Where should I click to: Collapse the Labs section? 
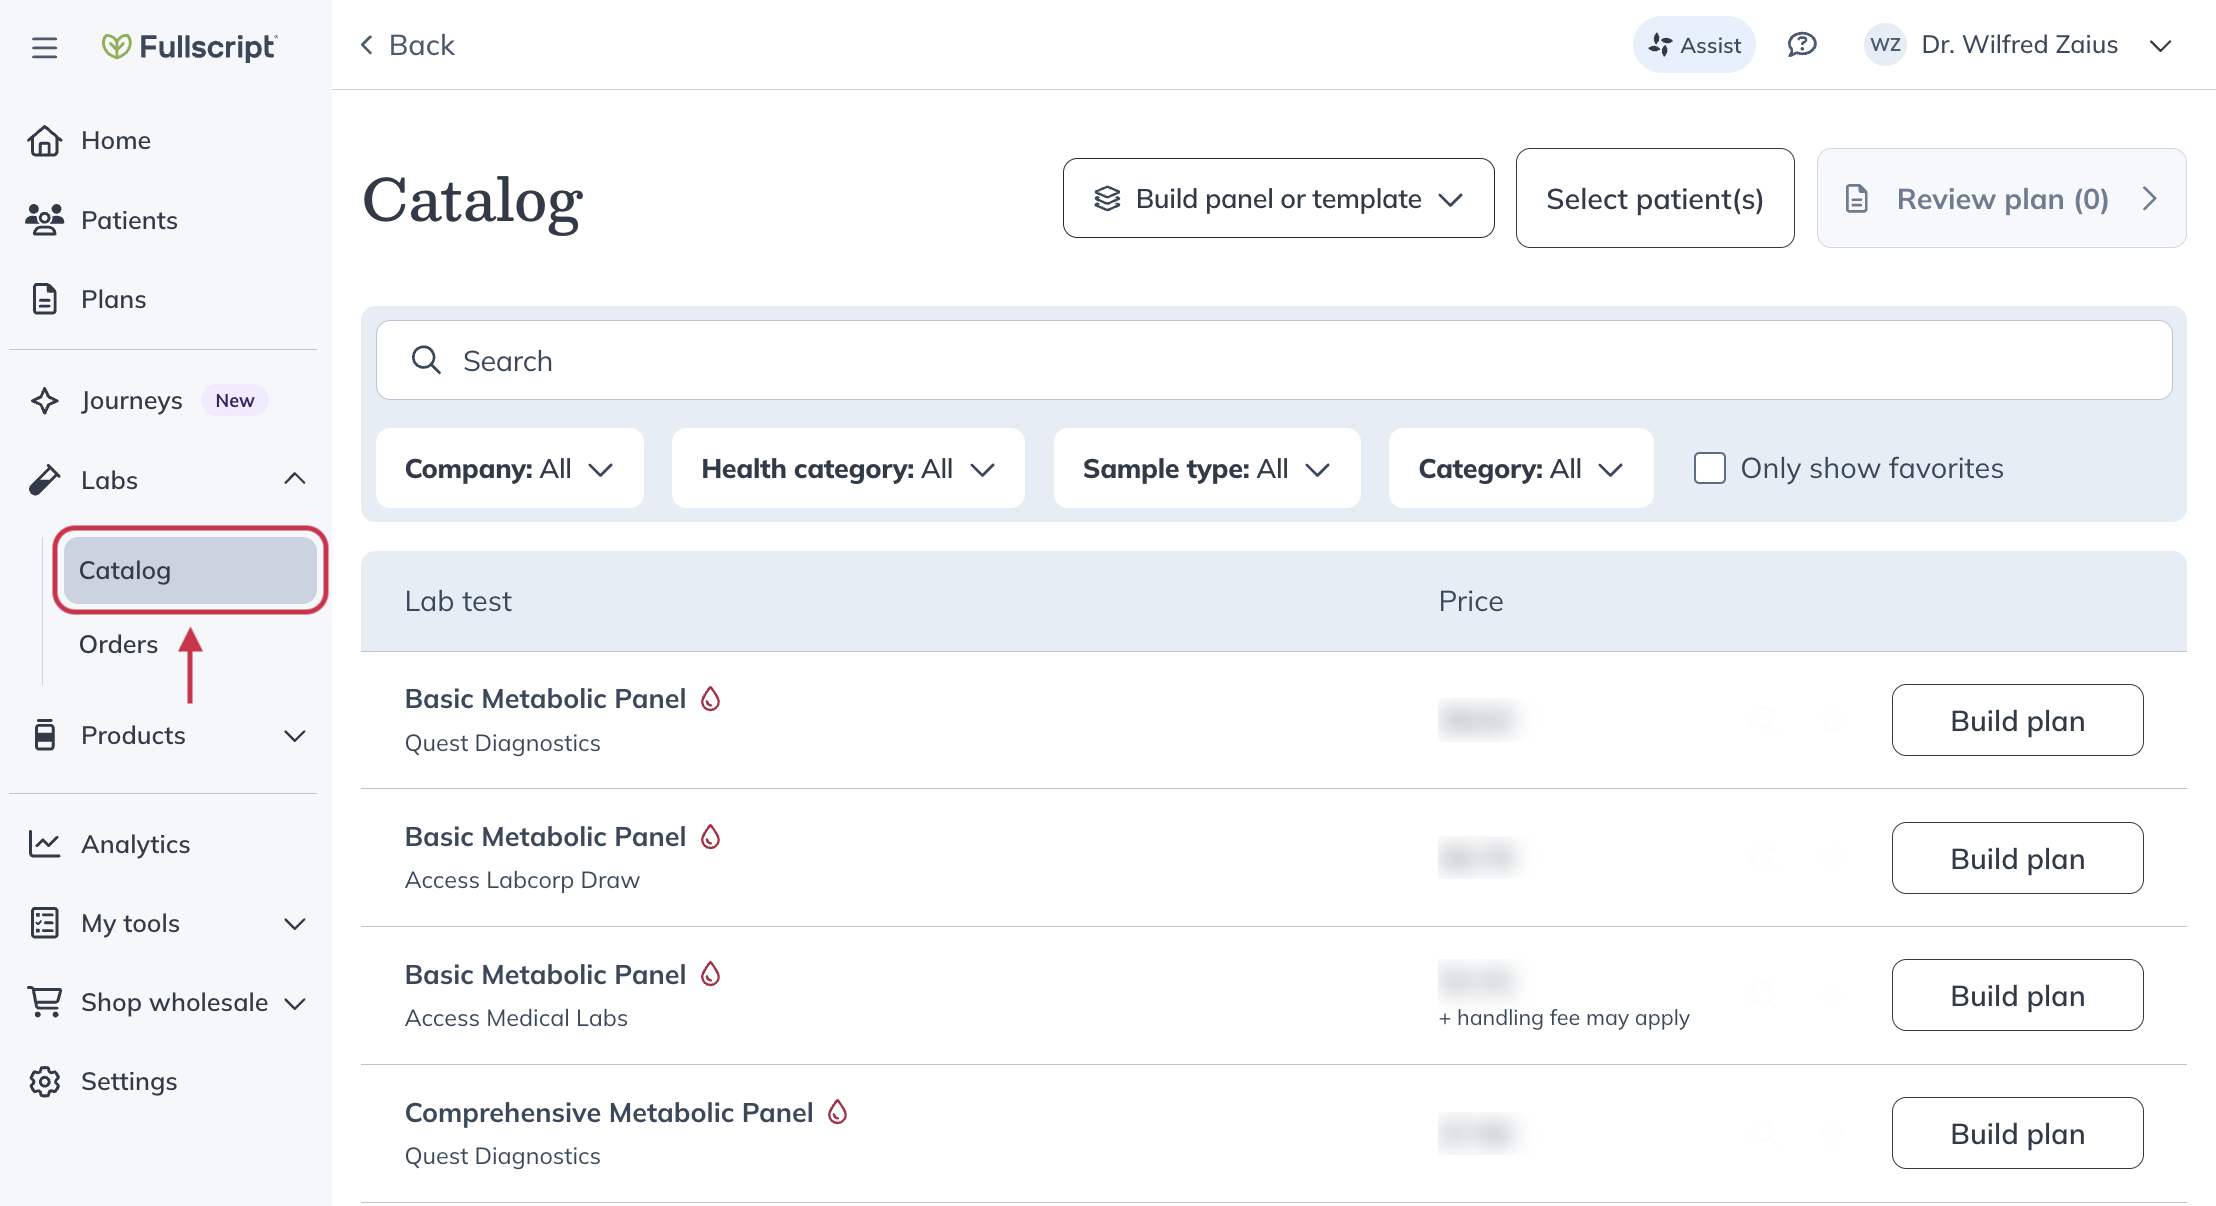tap(295, 478)
